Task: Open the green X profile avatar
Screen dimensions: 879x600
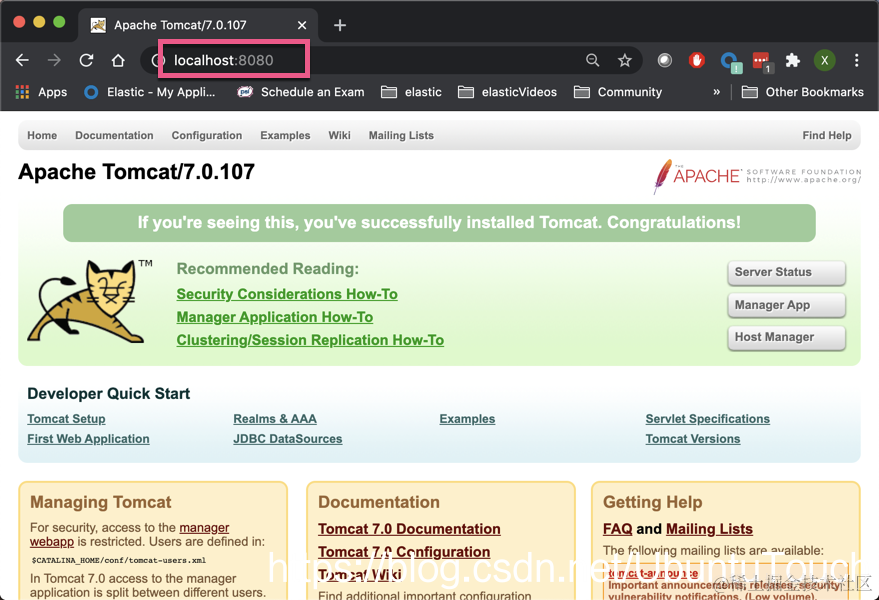Action: (825, 60)
